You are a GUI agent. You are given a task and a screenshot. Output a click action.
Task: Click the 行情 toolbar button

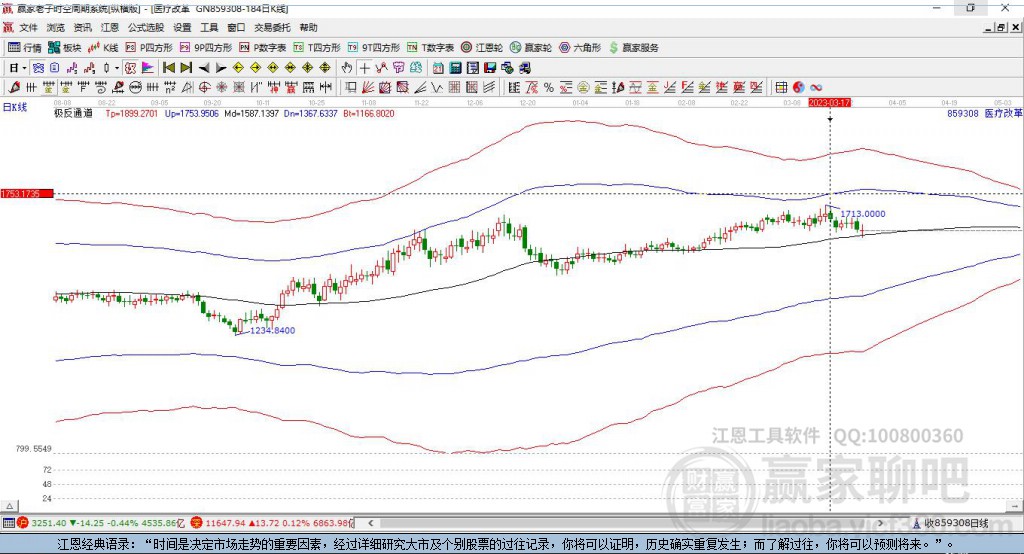(25, 48)
